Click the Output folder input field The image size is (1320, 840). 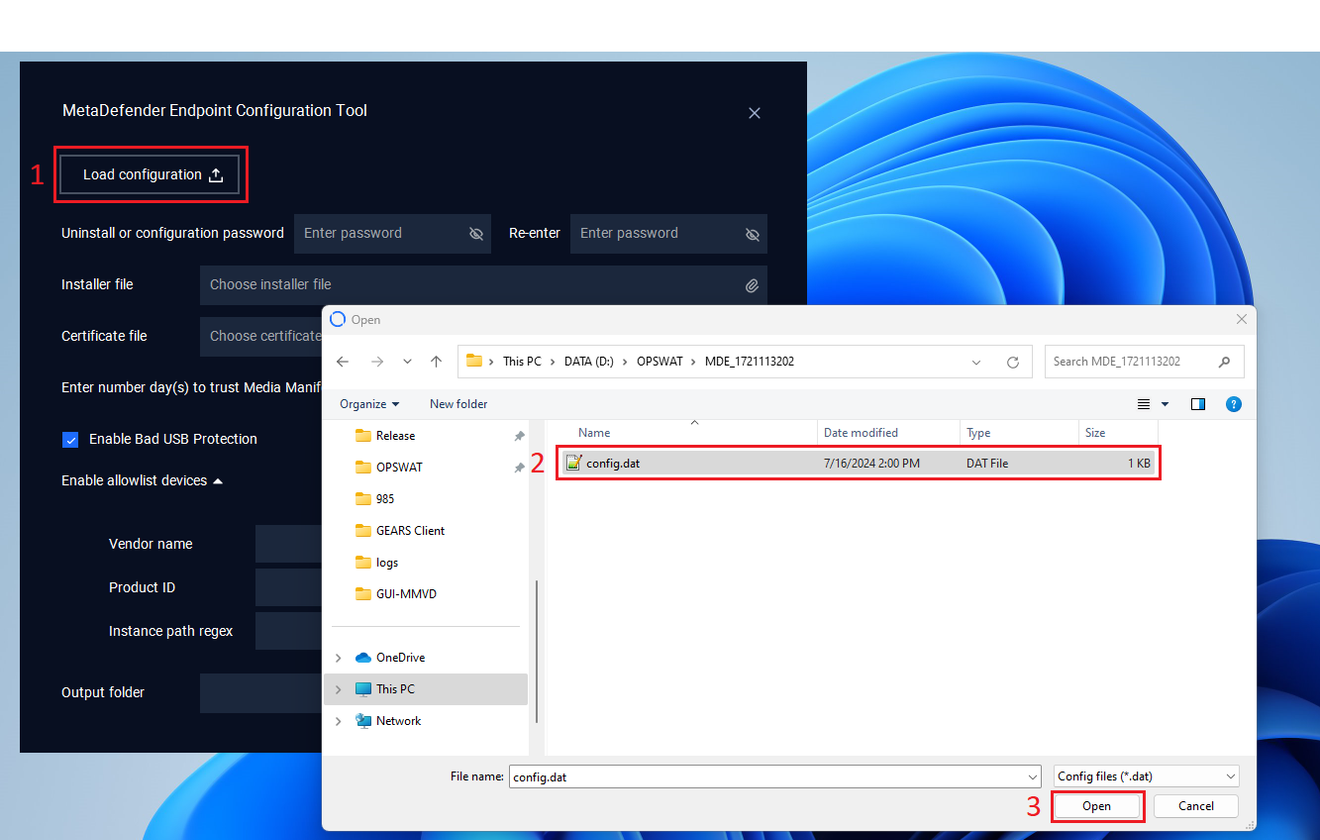click(x=261, y=693)
